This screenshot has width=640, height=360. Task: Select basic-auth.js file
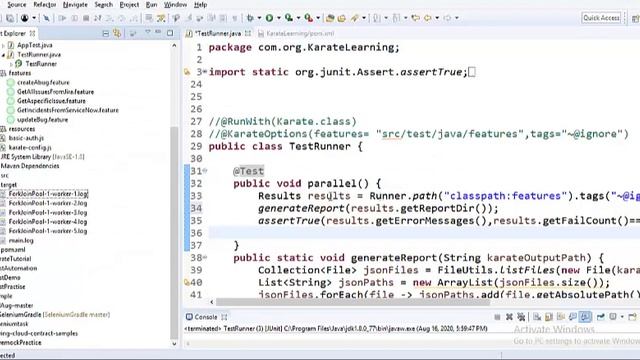click(26, 138)
